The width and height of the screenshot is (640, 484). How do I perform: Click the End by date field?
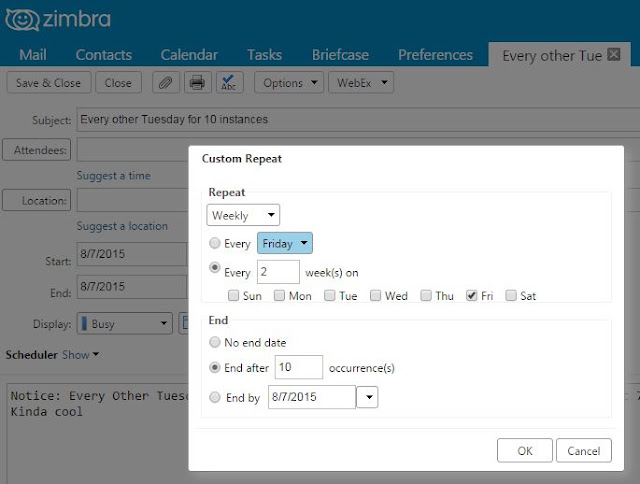point(312,397)
